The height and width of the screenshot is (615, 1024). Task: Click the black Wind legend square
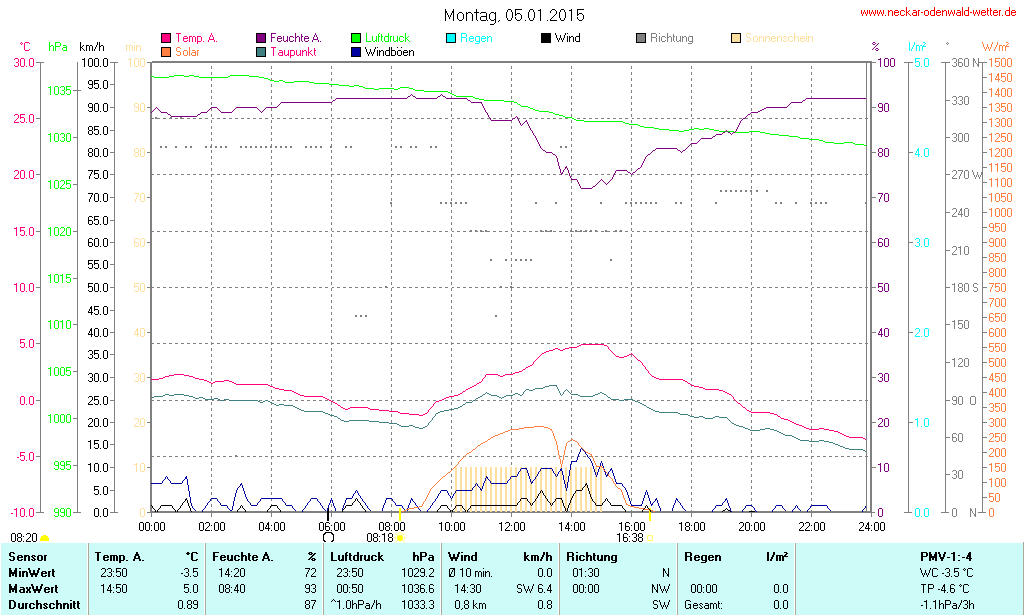coord(546,39)
